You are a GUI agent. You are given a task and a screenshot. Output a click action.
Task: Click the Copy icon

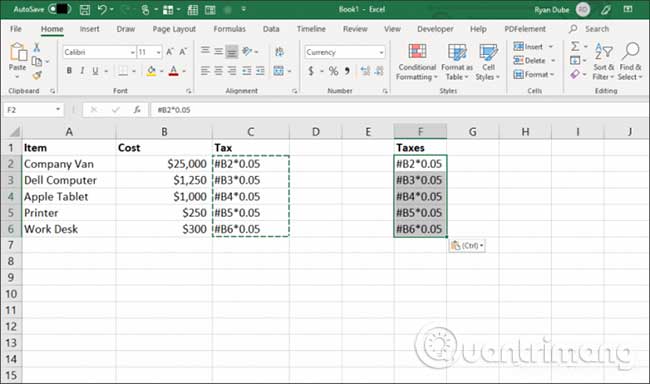(37, 61)
